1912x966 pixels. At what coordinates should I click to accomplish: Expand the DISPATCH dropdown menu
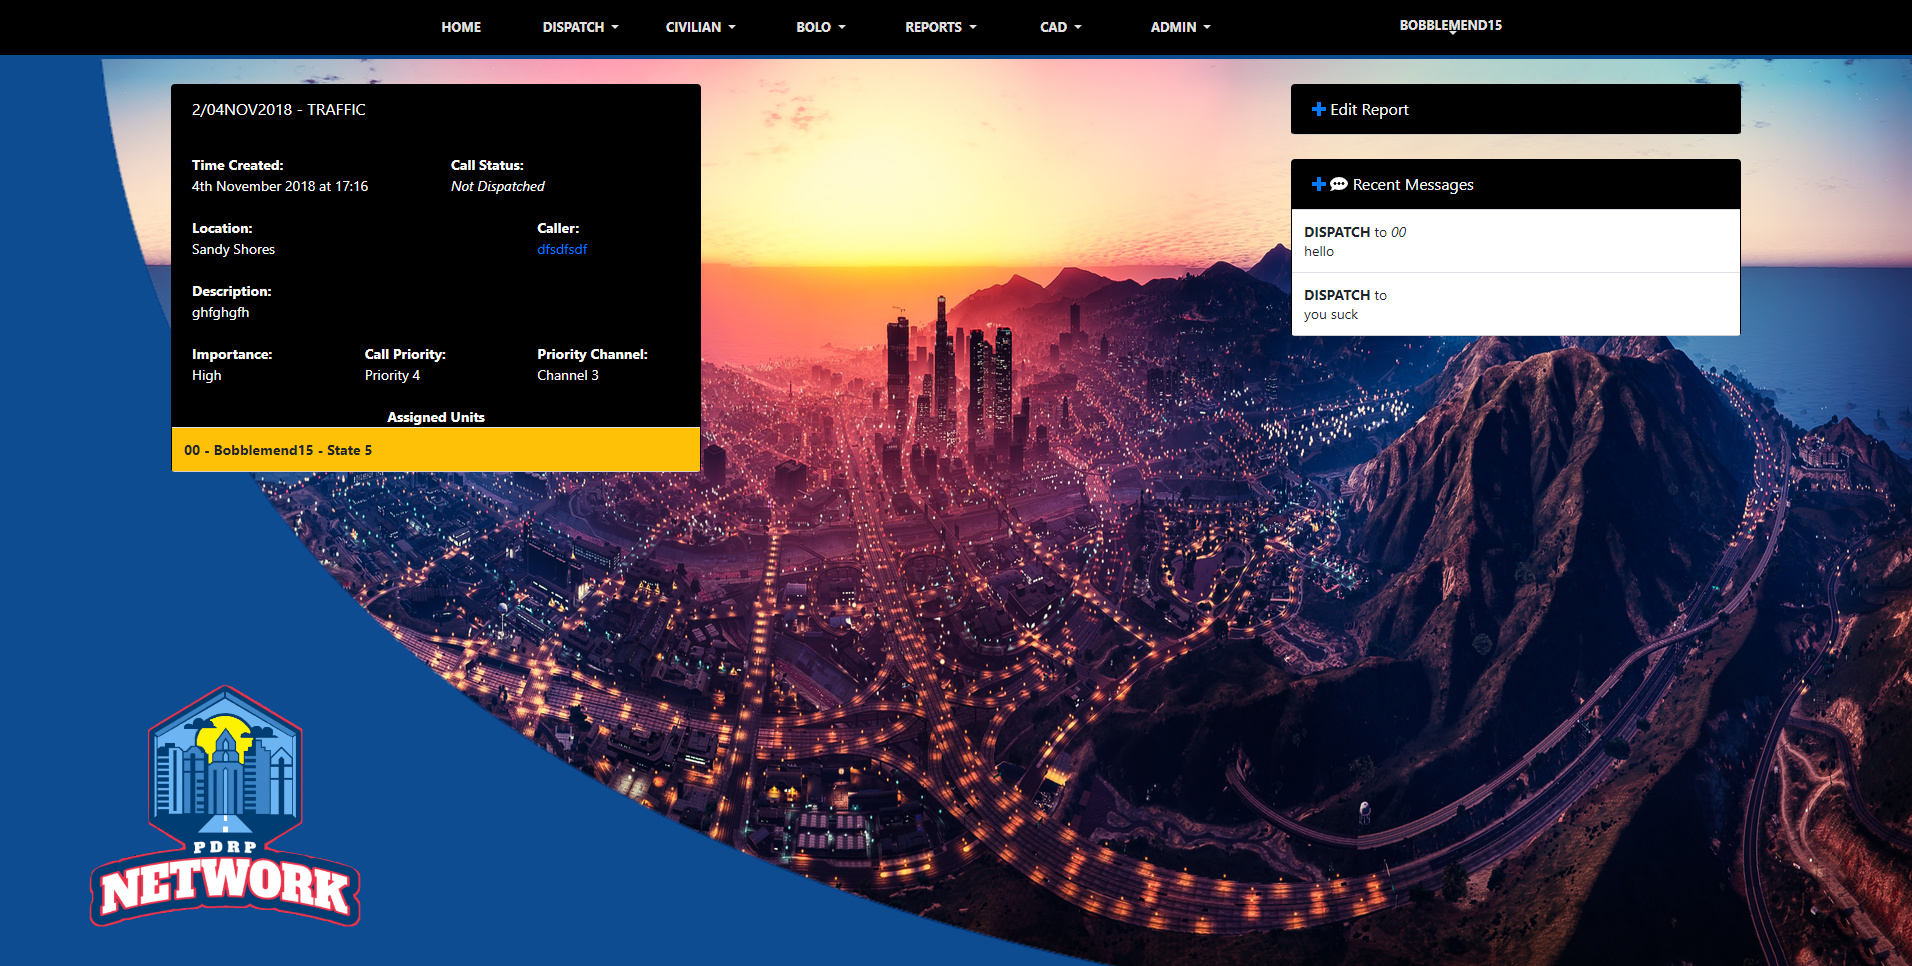580,27
